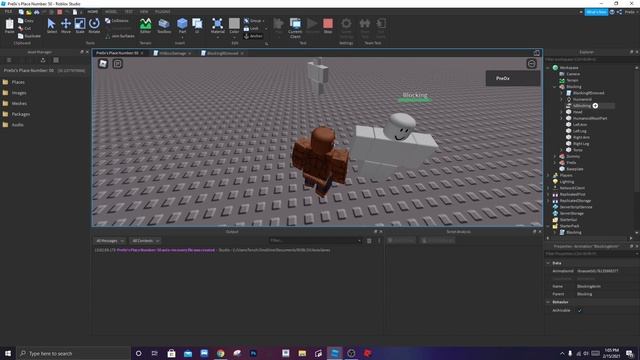This screenshot has height=360, width=640.
Task: Activate the Move tool
Action: [66, 26]
